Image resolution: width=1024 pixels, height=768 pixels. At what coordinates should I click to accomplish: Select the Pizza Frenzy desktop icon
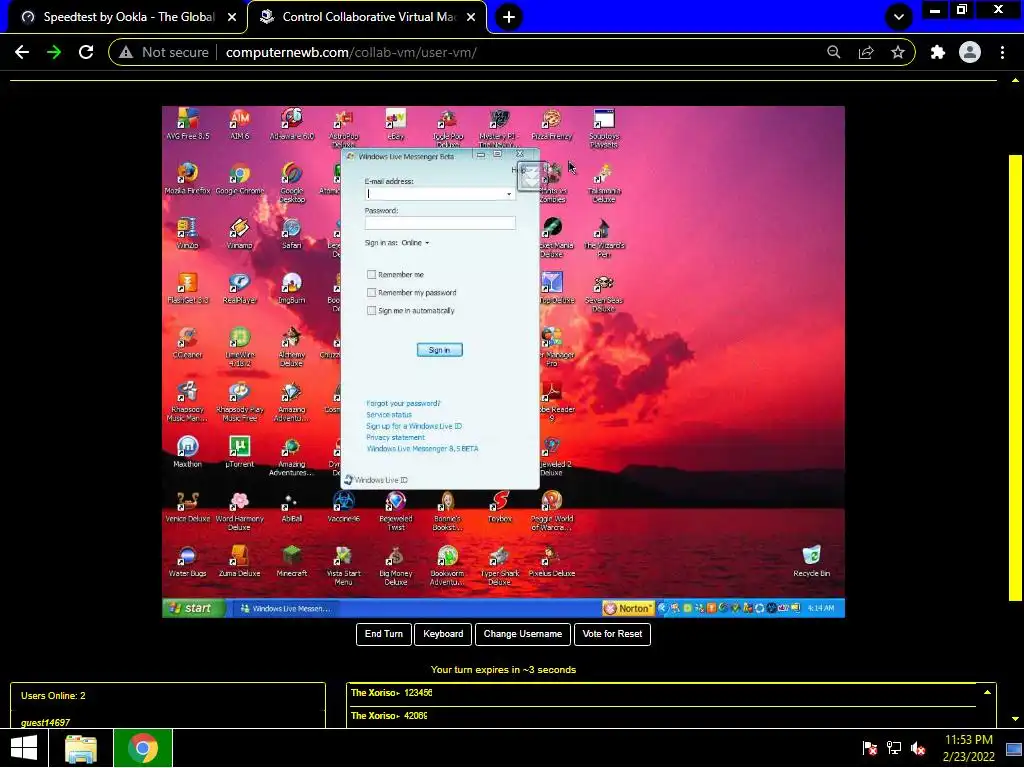(x=552, y=124)
